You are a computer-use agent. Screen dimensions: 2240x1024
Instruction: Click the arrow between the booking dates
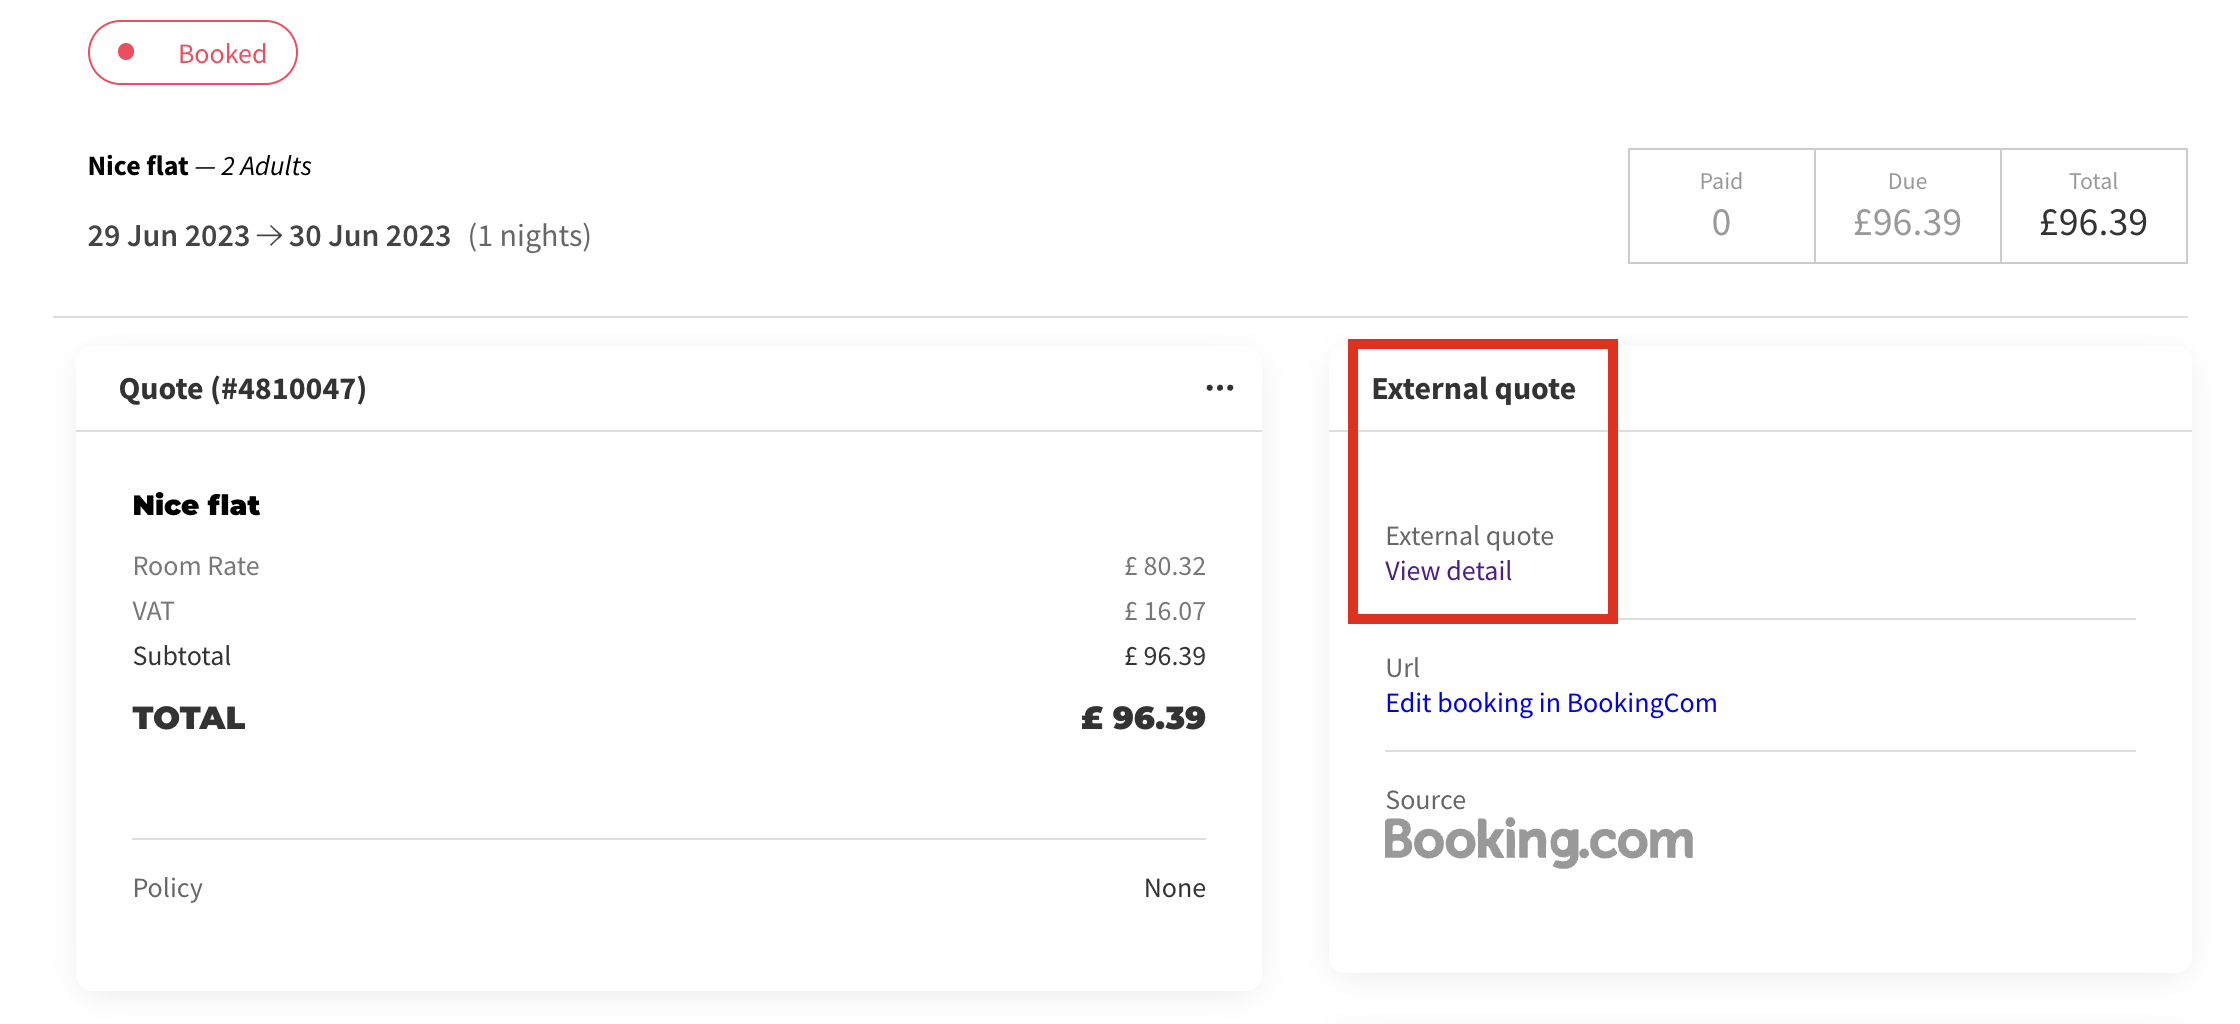click(x=269, y=236)
